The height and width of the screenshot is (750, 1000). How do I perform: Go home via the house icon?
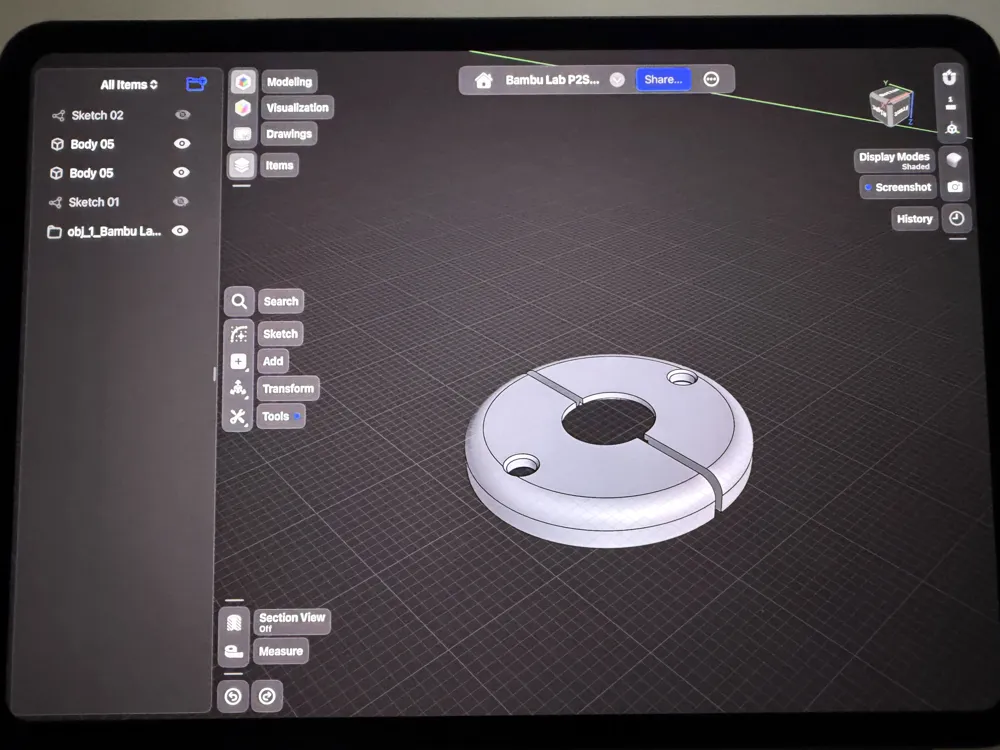coord(483,80)
